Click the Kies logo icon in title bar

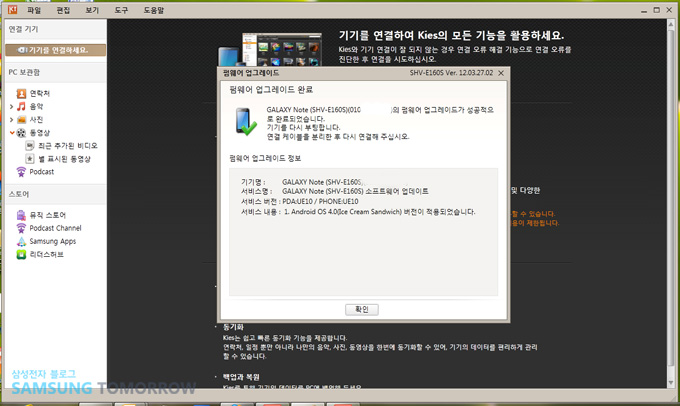coord(13,10)
